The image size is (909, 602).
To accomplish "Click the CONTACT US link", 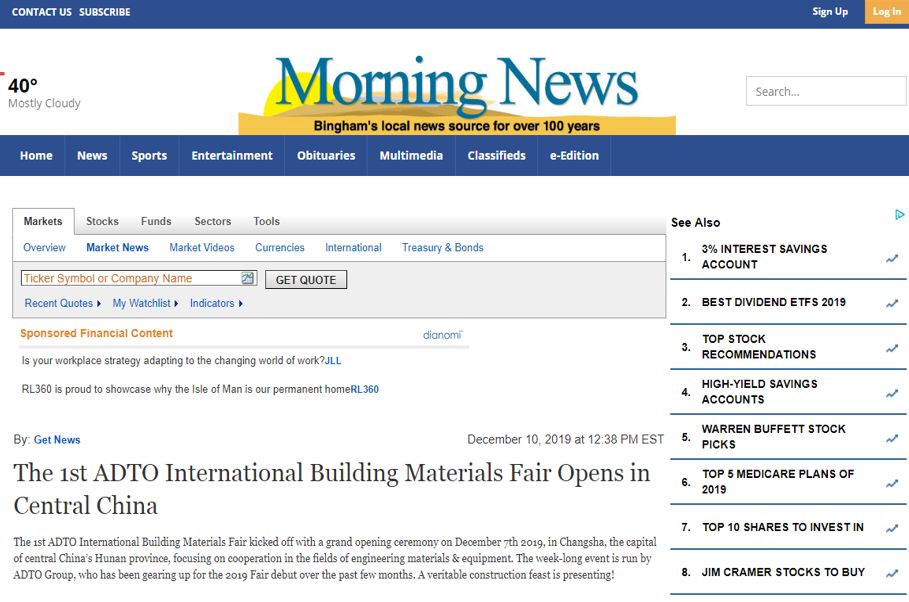I will coord(42,12).
